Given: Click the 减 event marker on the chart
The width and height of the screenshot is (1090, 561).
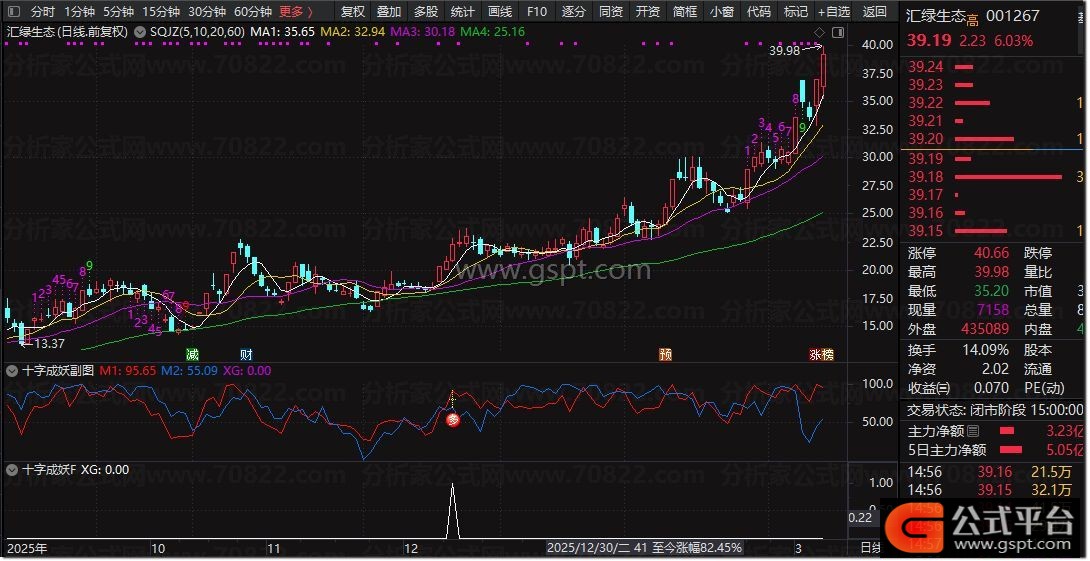Looking at the screenshot, I should click(192, 354).
